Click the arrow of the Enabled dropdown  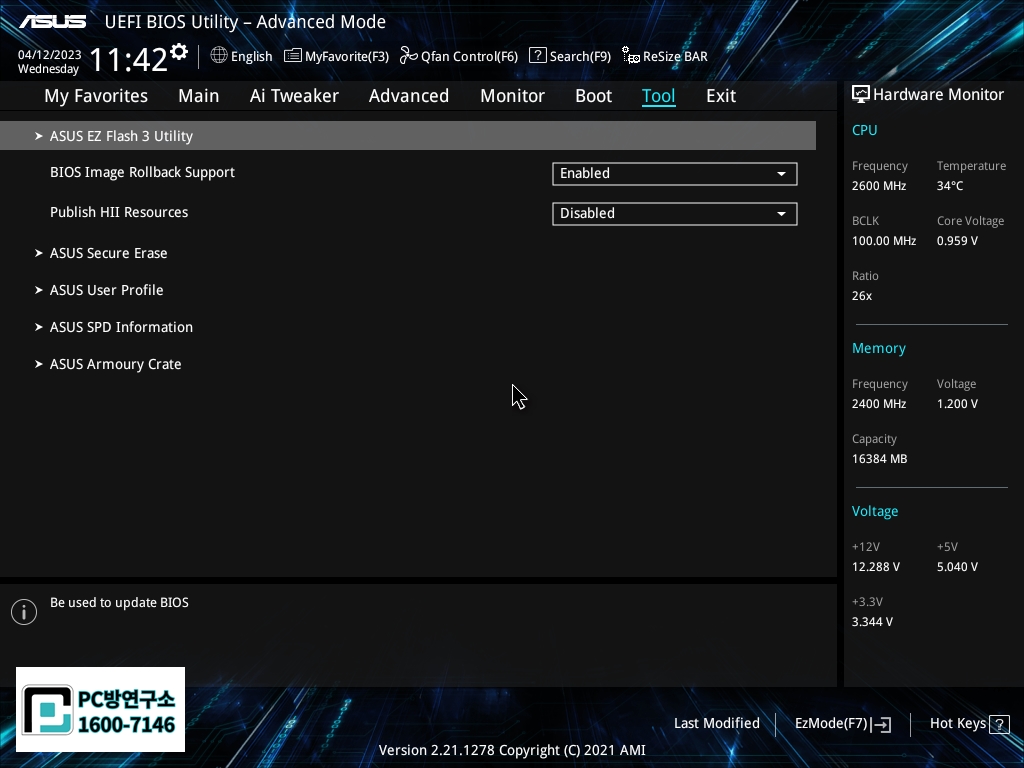pyautogui.click(x=781, y=174)
